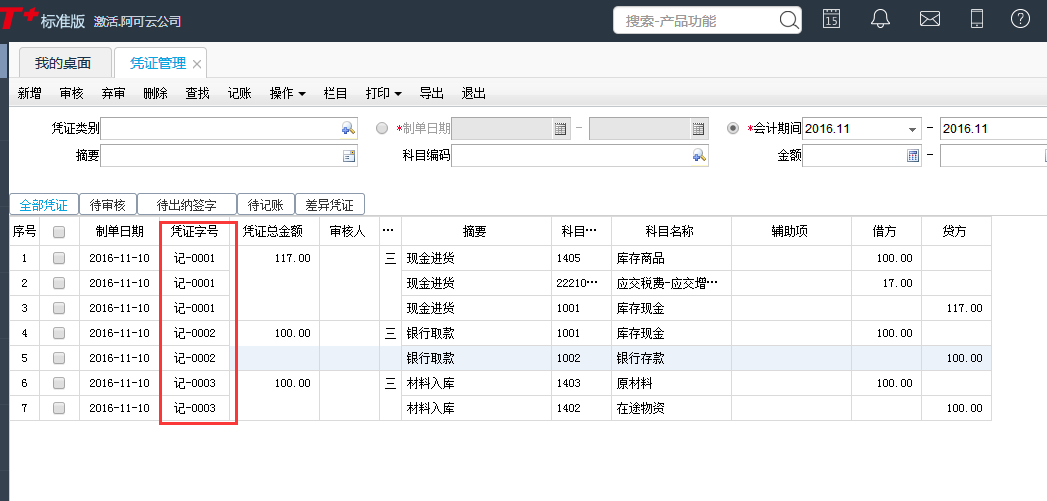
Task: Click account code 1405 cell
Action: (581, 259)
